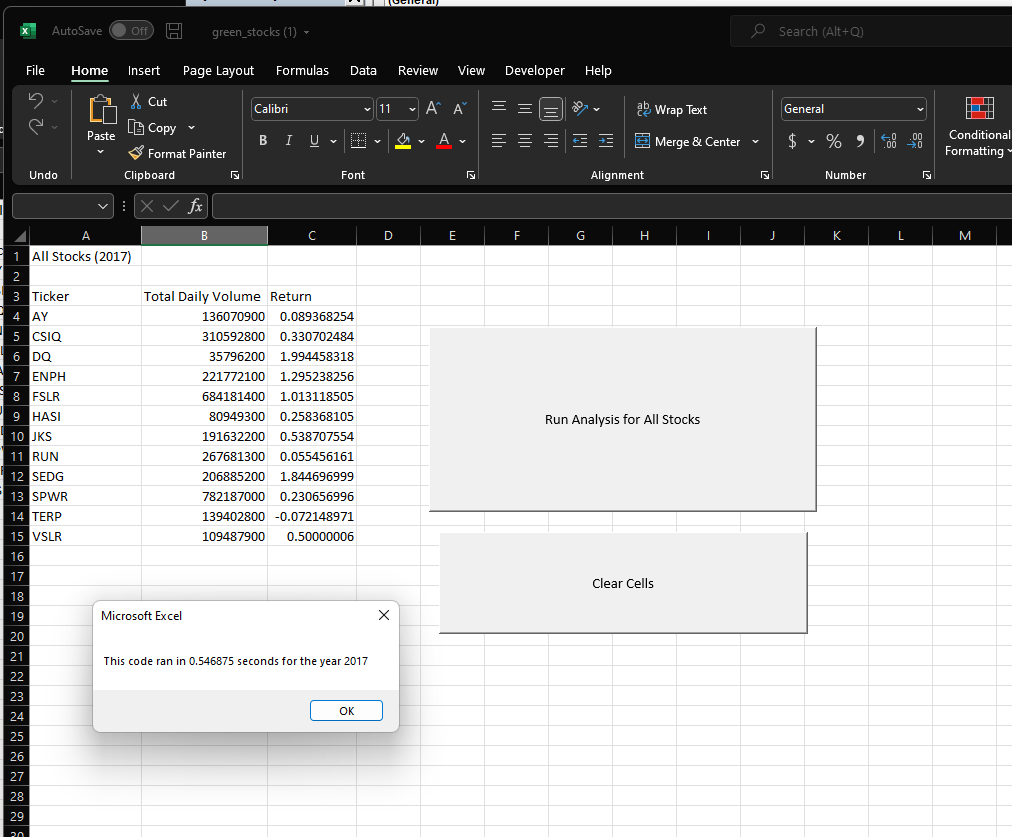Screen dimensions: 1012x837
Task: Open the Alignment settings dialog launcher
Action: click(765, 175)
